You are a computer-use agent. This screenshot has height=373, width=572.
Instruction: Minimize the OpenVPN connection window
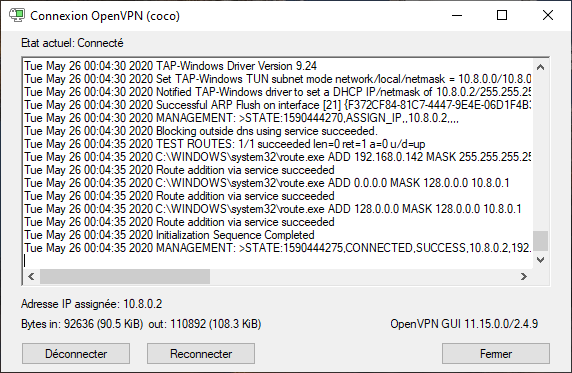(x=457, y=15)
